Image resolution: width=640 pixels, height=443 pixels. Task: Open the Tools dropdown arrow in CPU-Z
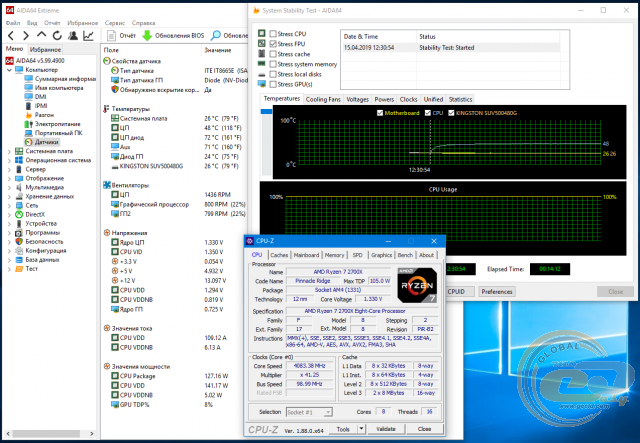361,429
